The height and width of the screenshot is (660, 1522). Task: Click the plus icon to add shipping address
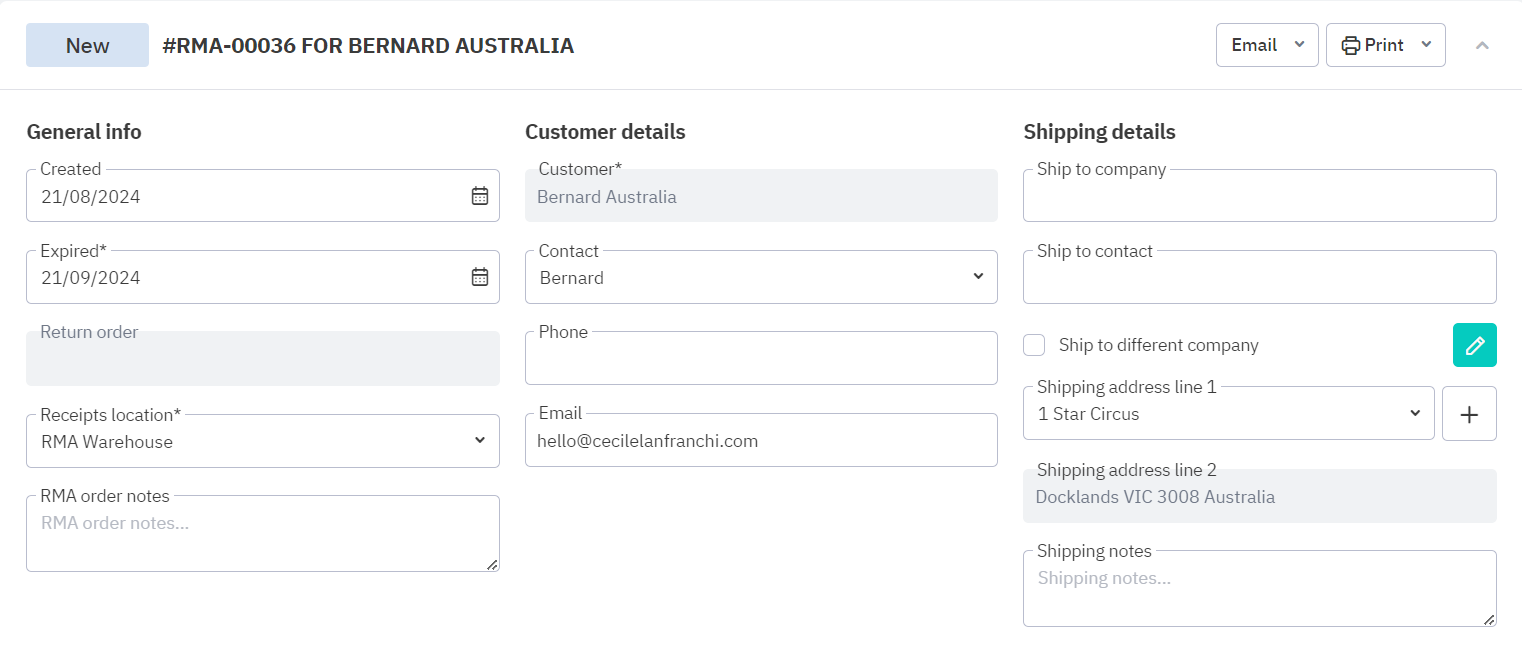[1469, 414]
